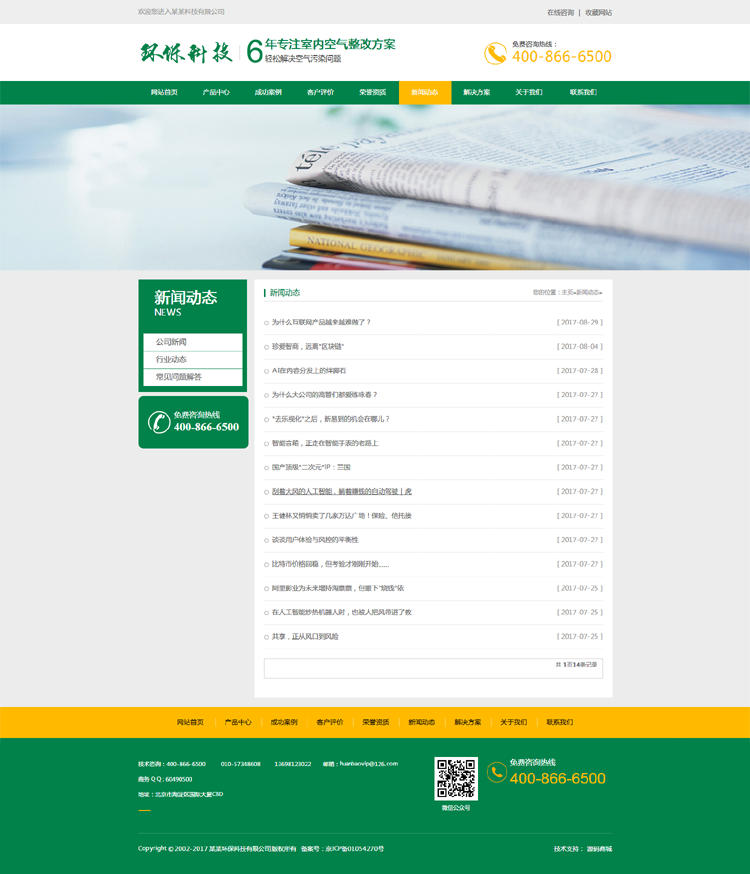Click footer phone number 010-57348608
The height and width of the screenshot is (874, 750).
pyautogui.click(x=241, y=764)
